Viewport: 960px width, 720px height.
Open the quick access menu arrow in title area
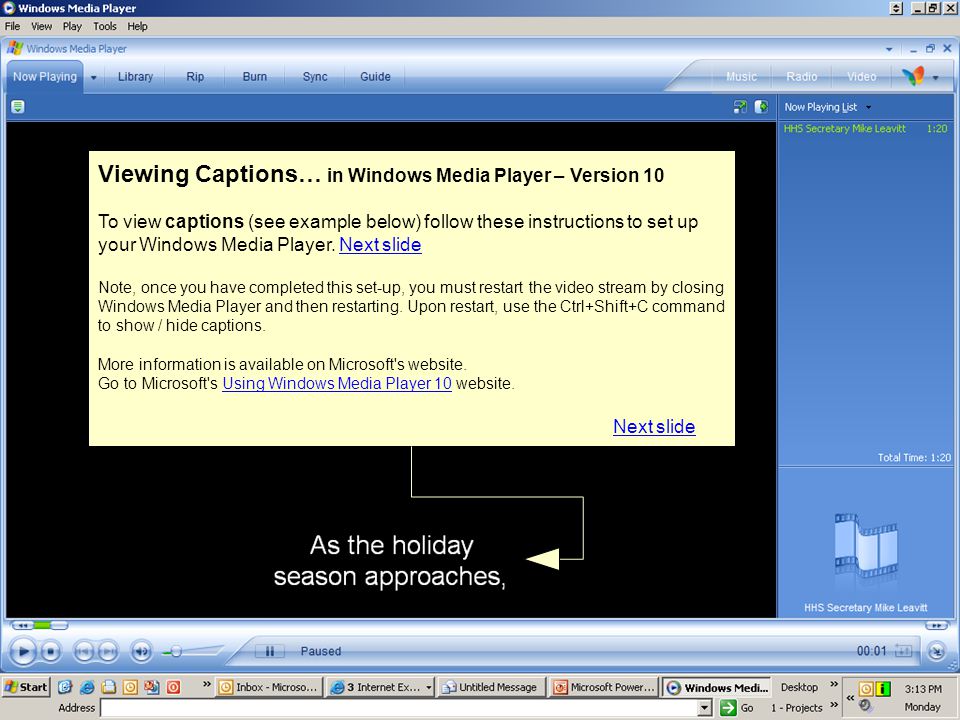click(889, 49)
